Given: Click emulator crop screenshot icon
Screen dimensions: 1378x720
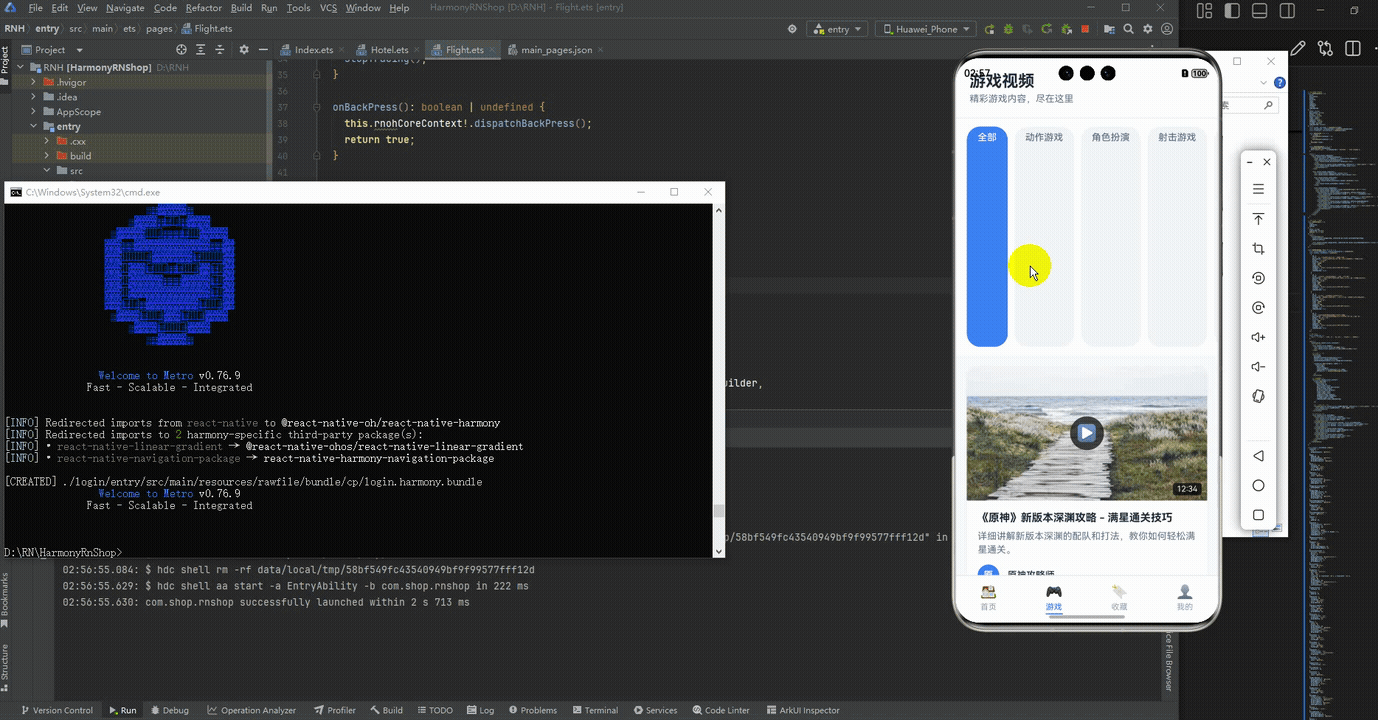Looking at the screenshot, I should pyautogui.click(x=1258, y=249).
